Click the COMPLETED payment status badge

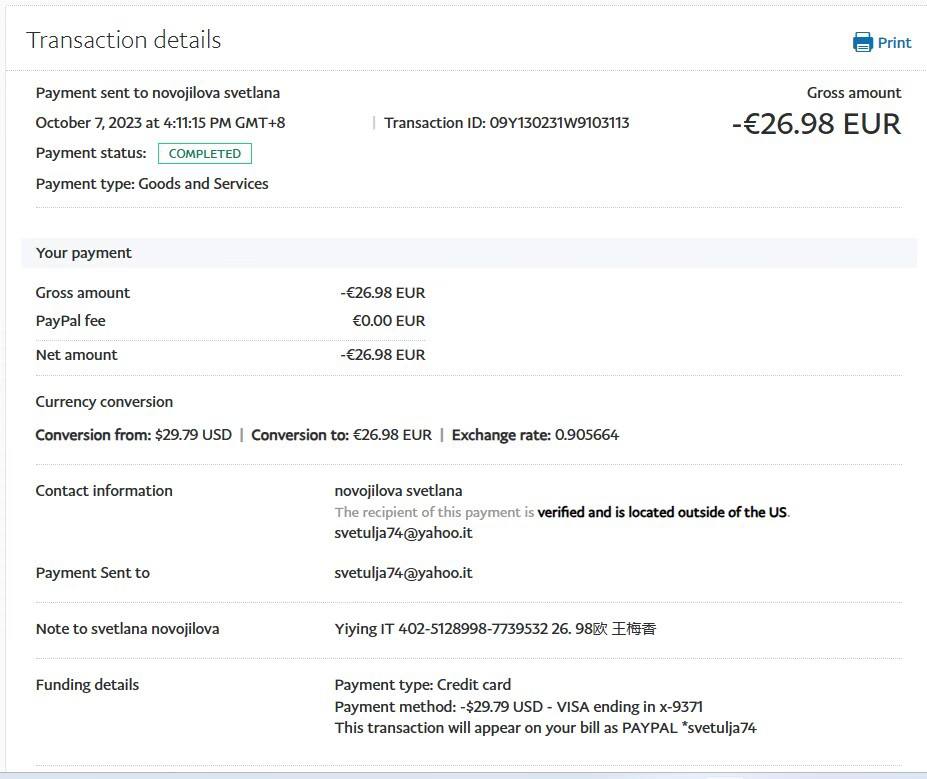click(204, 154)
